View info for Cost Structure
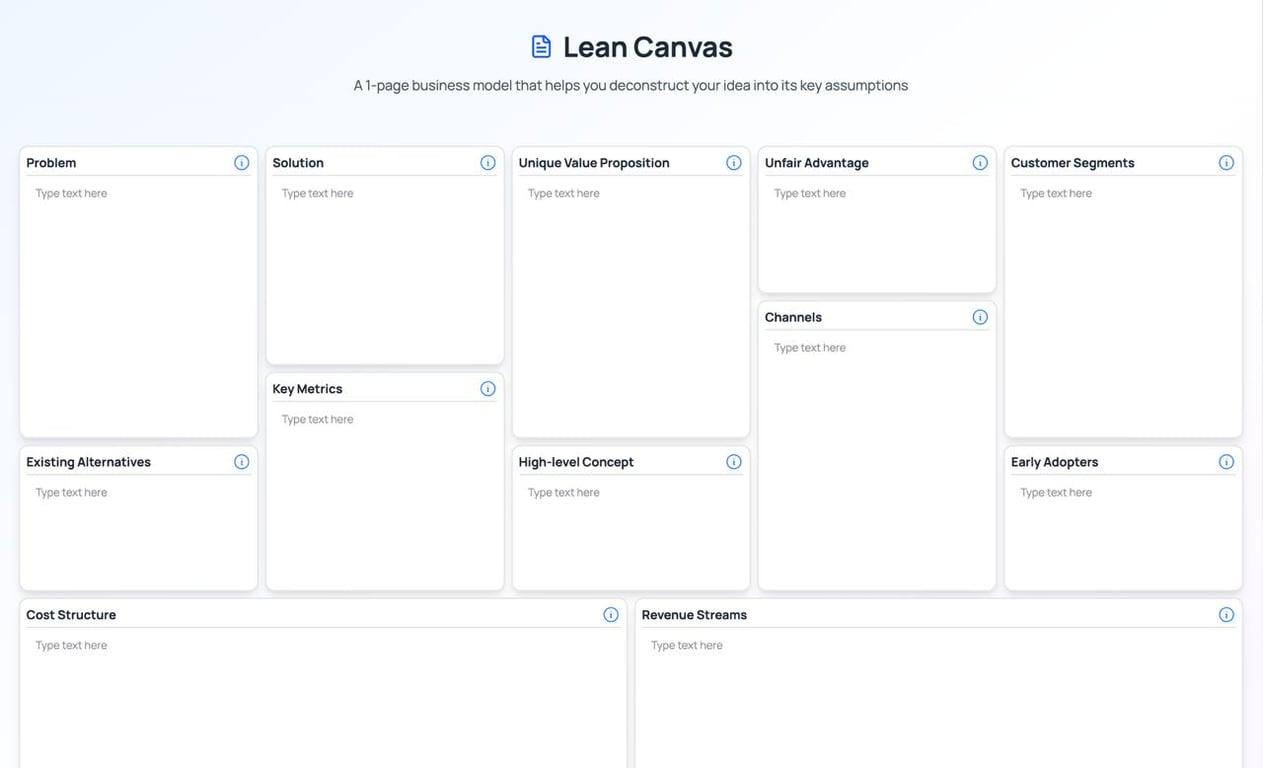The height and width of the screenshot is (768, 1263). pyautogui.click(x=611, y=613)
